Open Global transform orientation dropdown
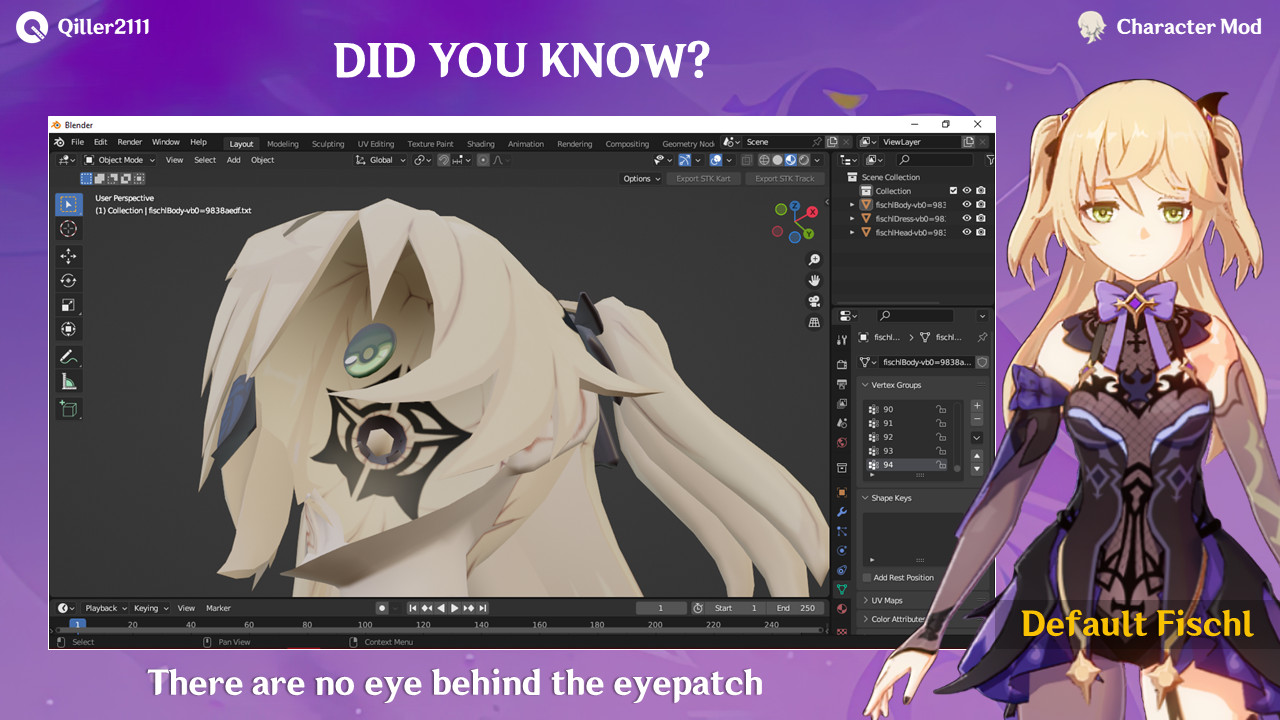1280x720 pixels. click(382, 160)
